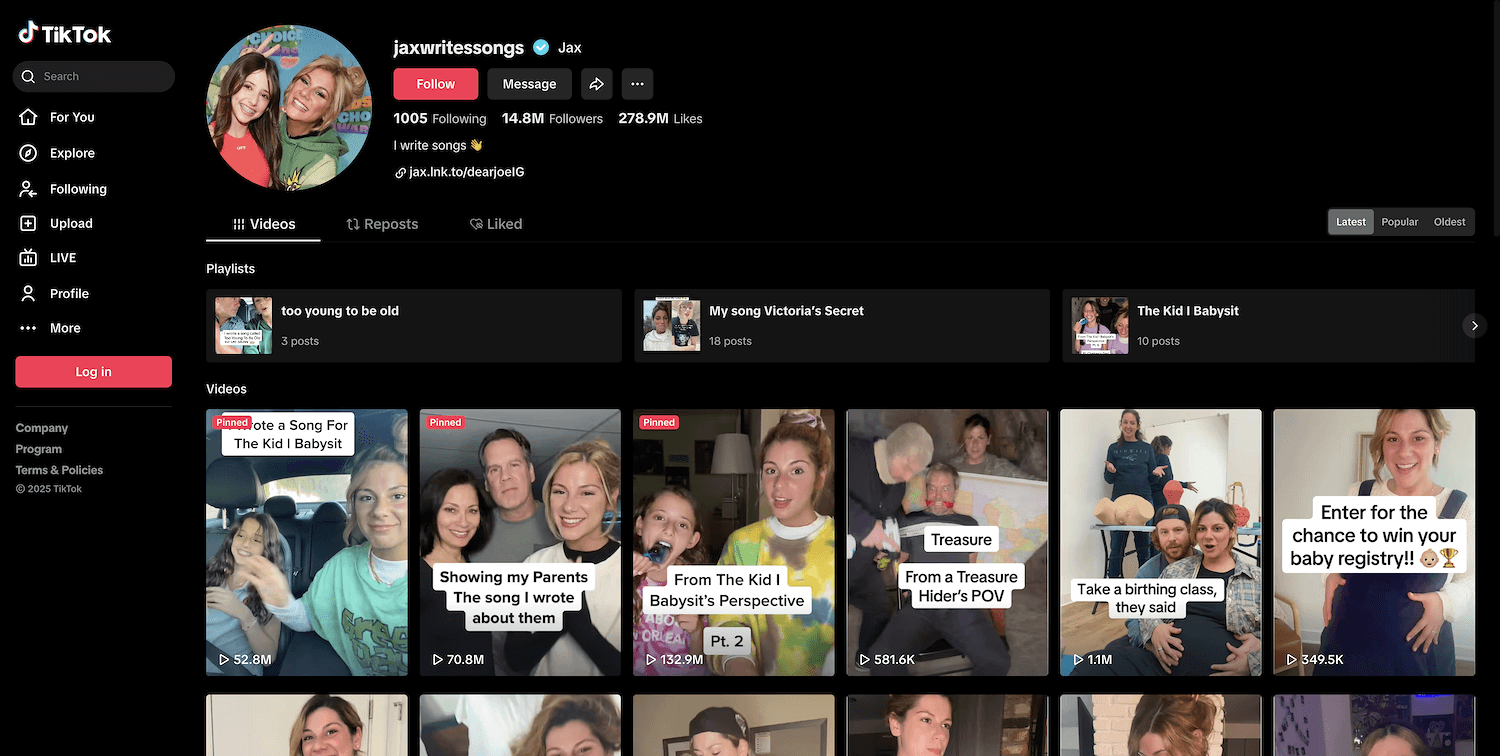This screenshot has height=756, width=1500.
Task: Sort videos by Latest
Action: coord(1350,222)
